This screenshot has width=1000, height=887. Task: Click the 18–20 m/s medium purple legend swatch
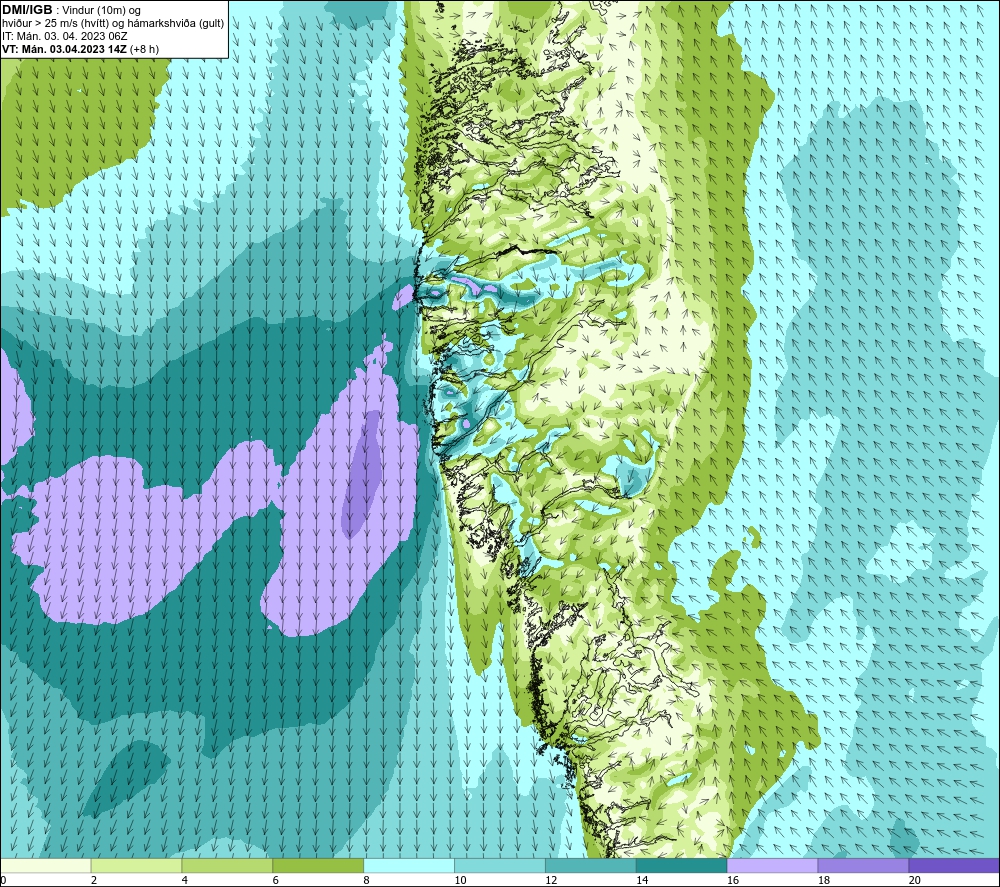click(x=863, y=865)
